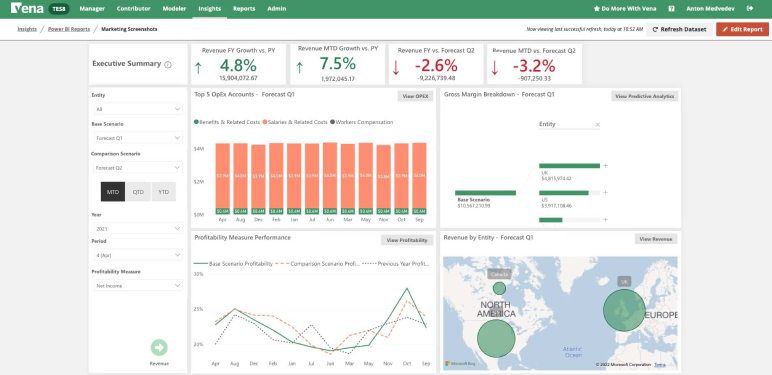772x375 pixels.
Task: Open the help question mark icon
Action: pyautogui.click(x=671, y=9)
